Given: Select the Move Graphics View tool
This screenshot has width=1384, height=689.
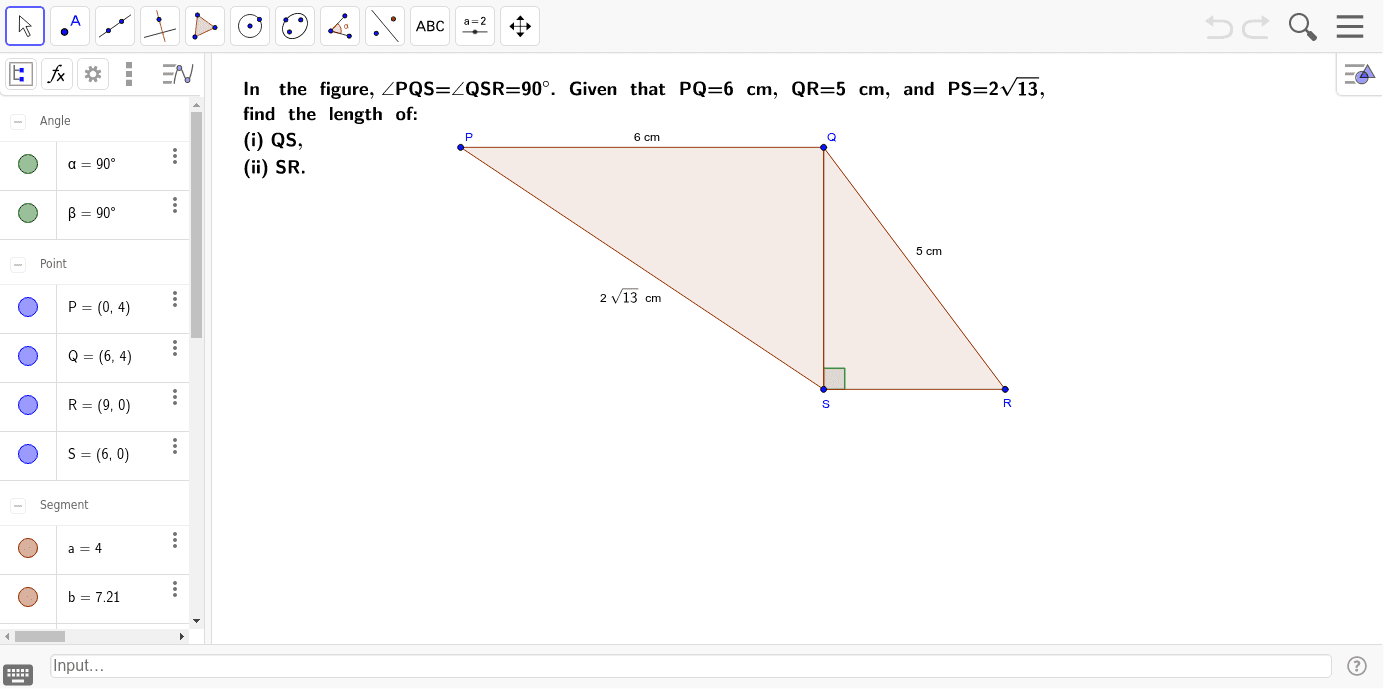Looking at the screenshot, I should [520, 26].
